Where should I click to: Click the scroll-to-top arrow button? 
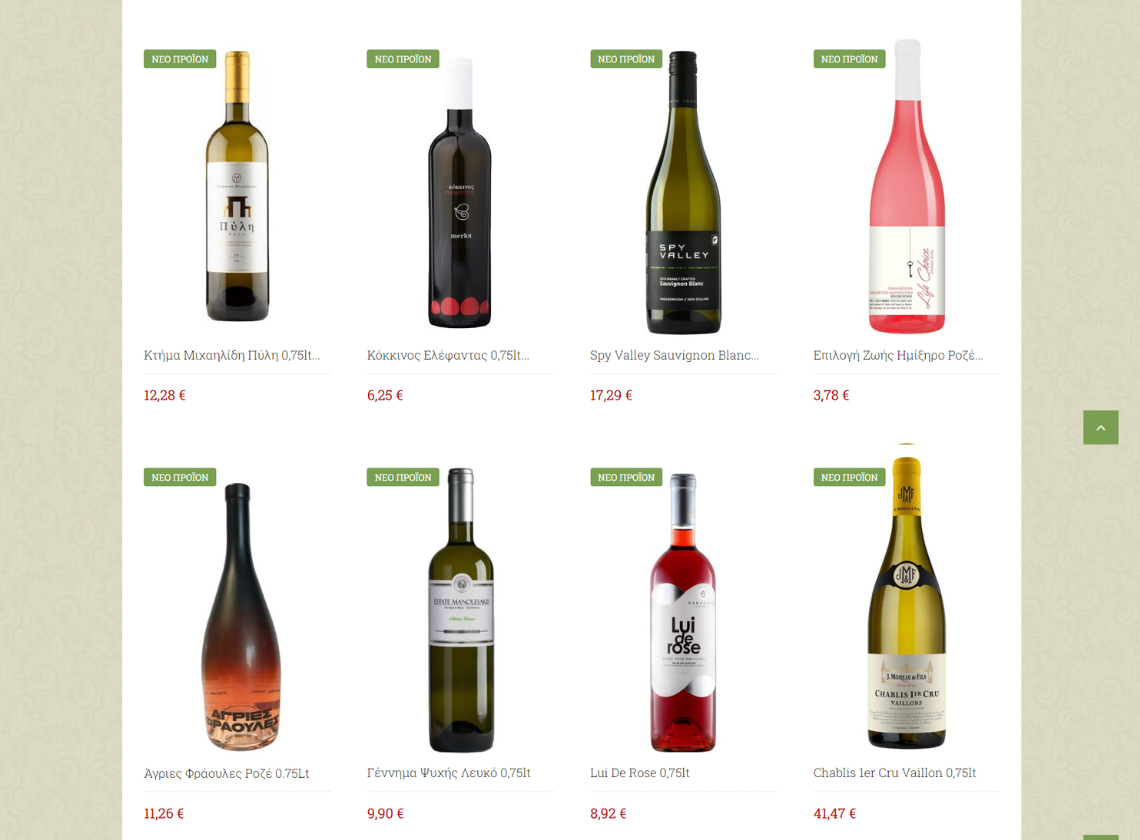[1100, 428]
